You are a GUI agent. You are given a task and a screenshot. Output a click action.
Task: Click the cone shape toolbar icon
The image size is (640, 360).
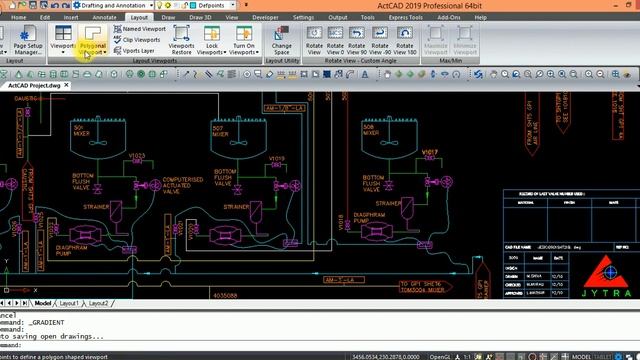pyautogui.click(x=19, y=74)
